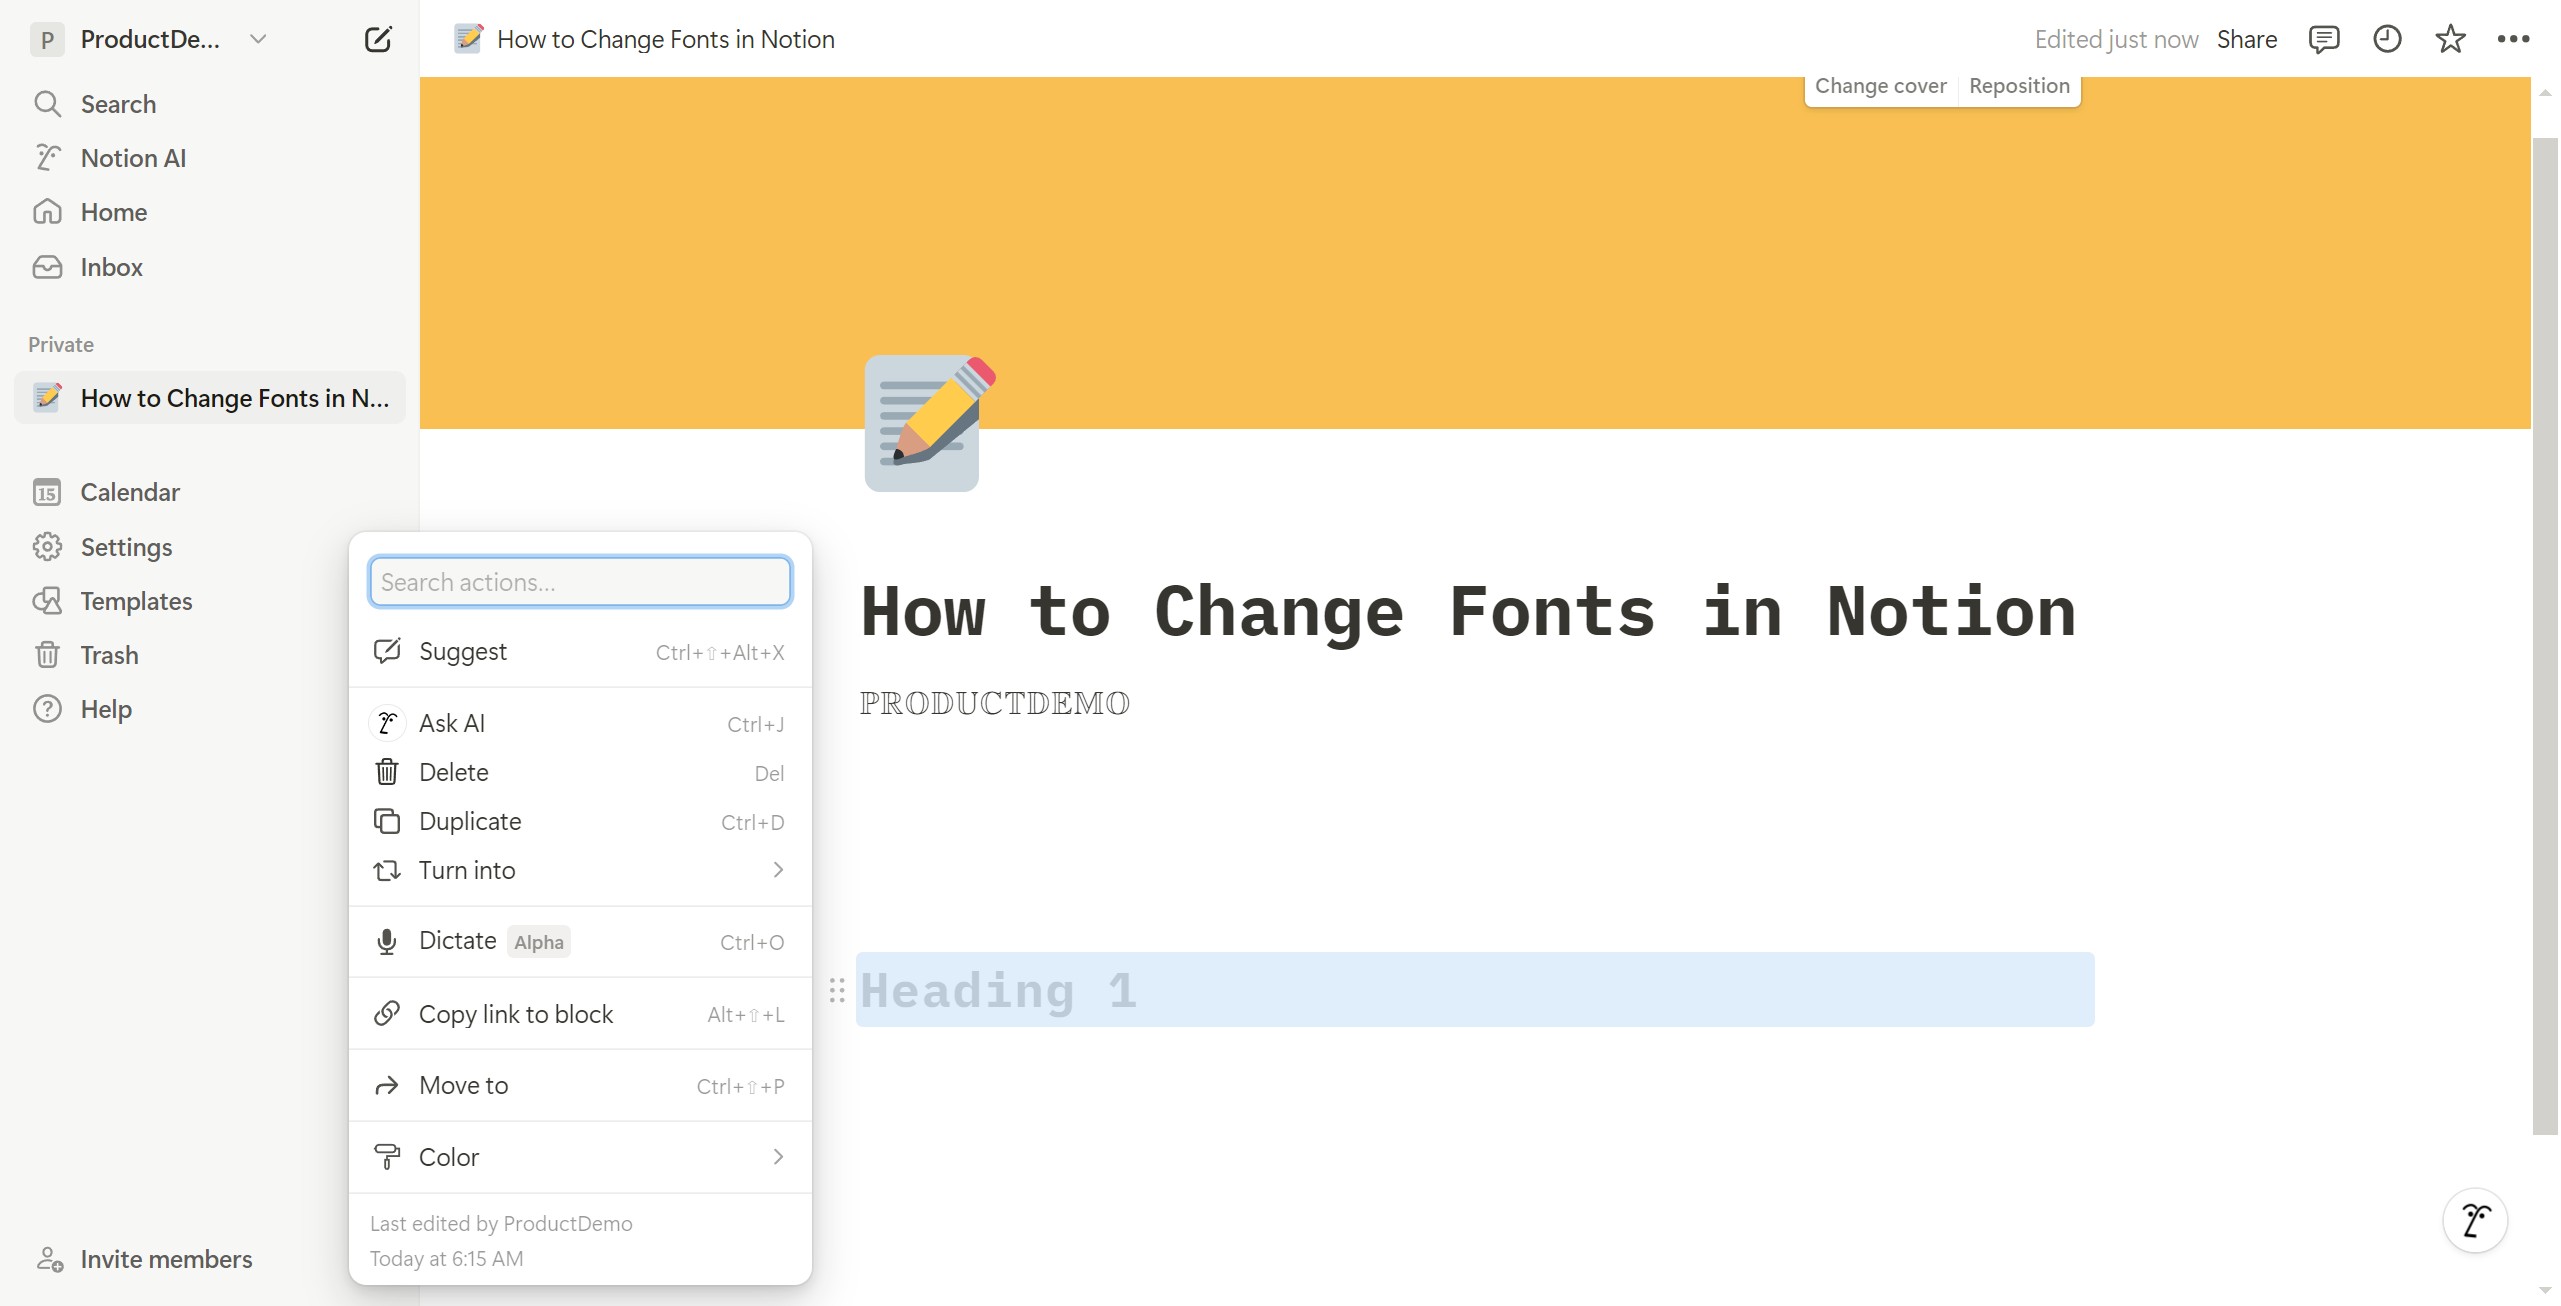Choose Ask AI in the block menu
This screenshot has width=2561, height=1306.
[580, 724]
